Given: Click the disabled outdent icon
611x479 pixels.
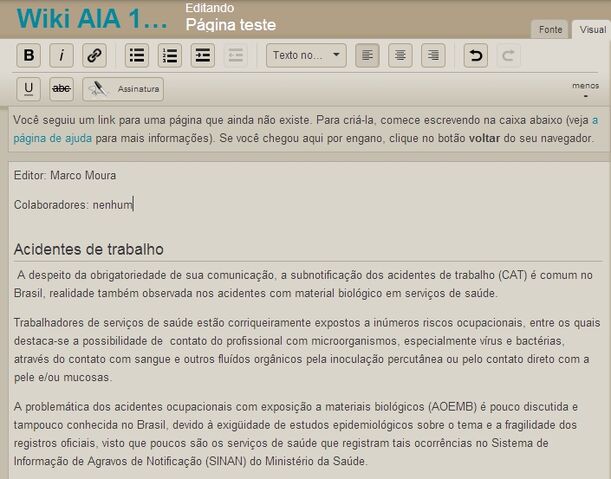Looking at the screenshot, I should tap(236, 55).
